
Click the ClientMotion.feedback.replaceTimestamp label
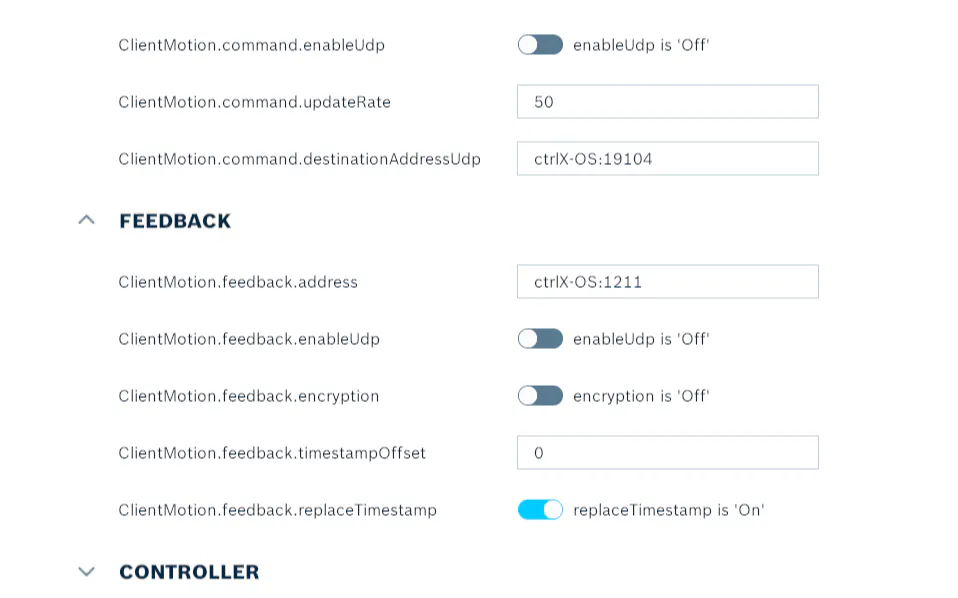[x=277, y=510]
